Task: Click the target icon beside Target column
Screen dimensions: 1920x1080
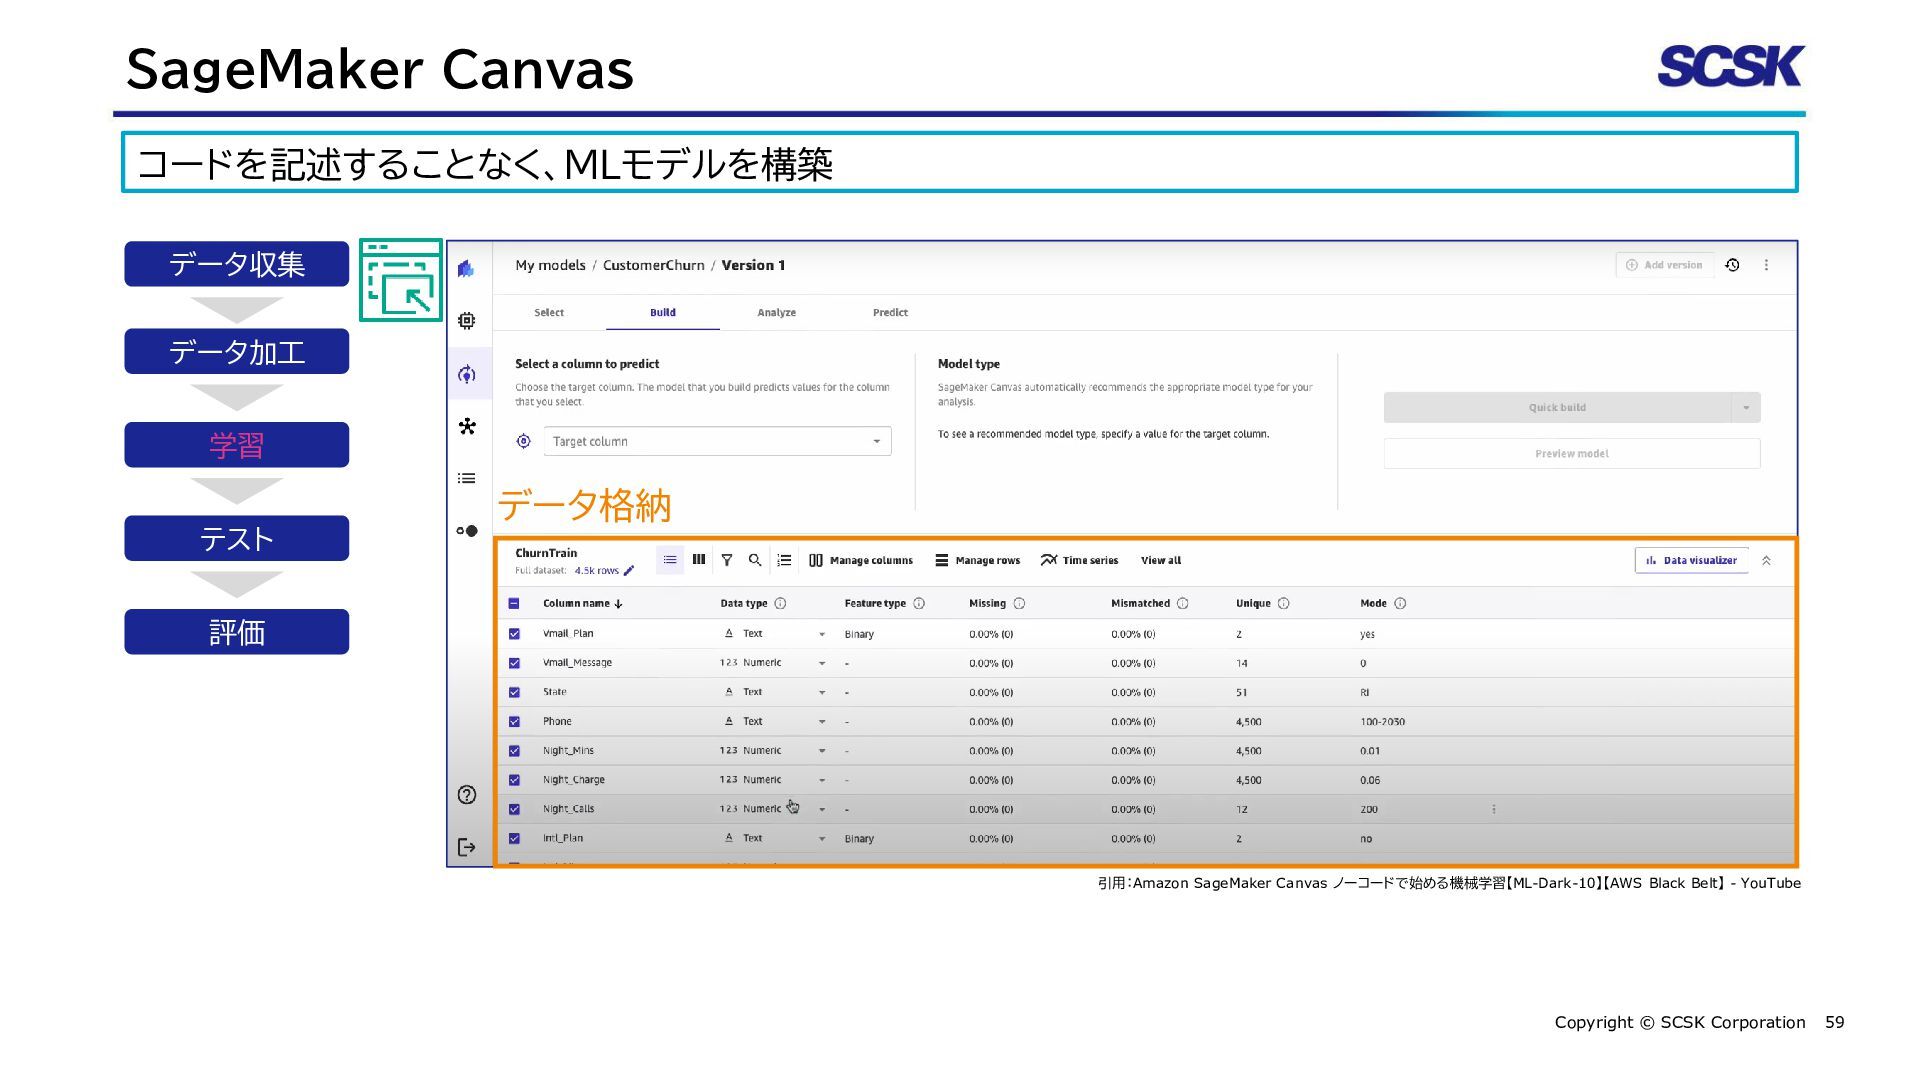Action: pyautogui.click(x=523, y=441)
